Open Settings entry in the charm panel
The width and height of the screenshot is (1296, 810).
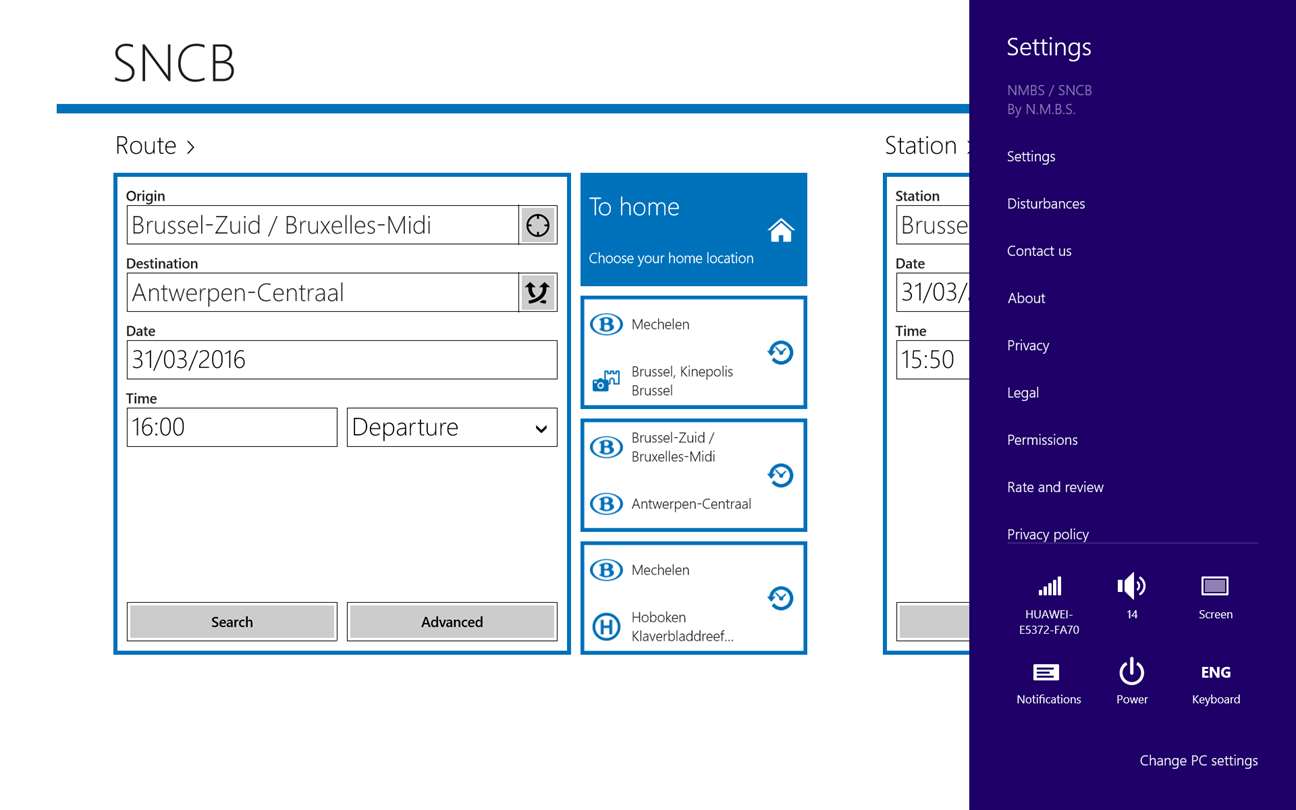pyautogui.click(x=1031, y=156)
